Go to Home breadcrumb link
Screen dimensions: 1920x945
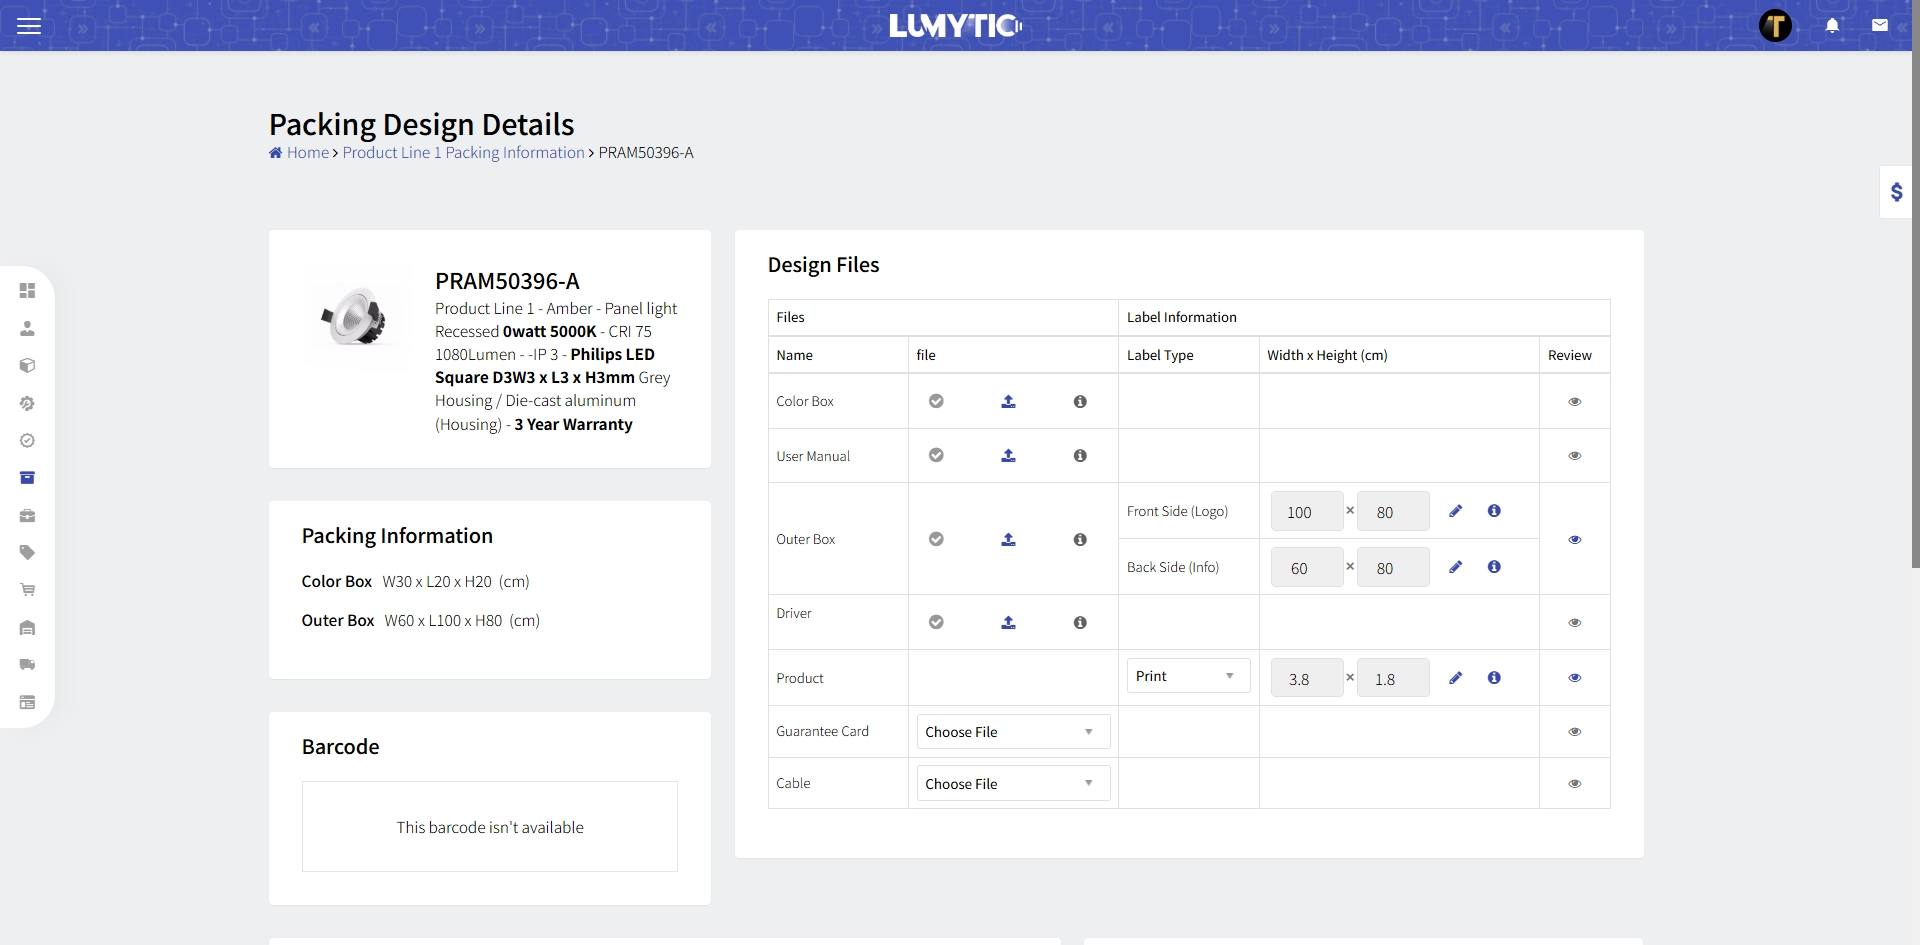click(x=307, y=153)
